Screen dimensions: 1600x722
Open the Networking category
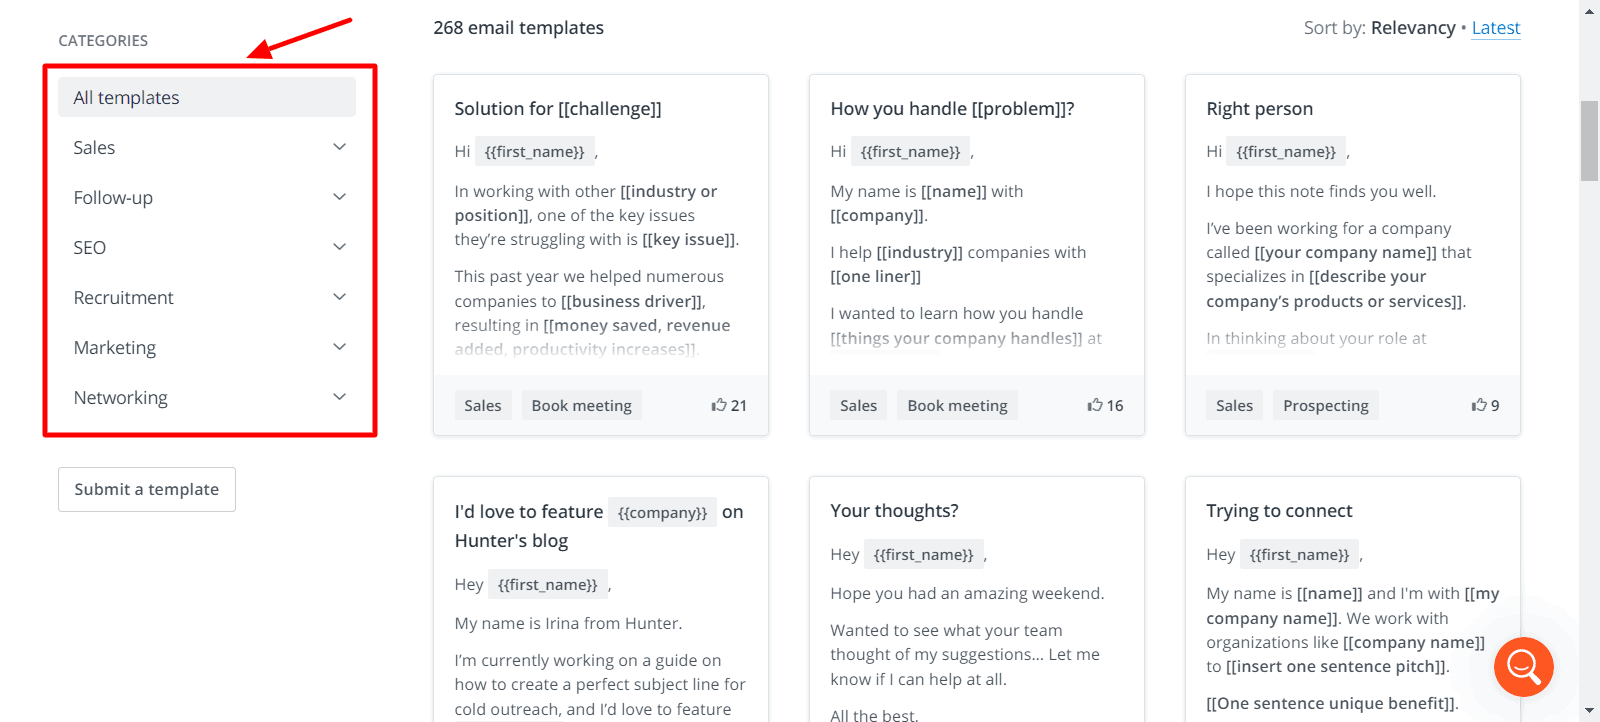[x=121, y=398]
